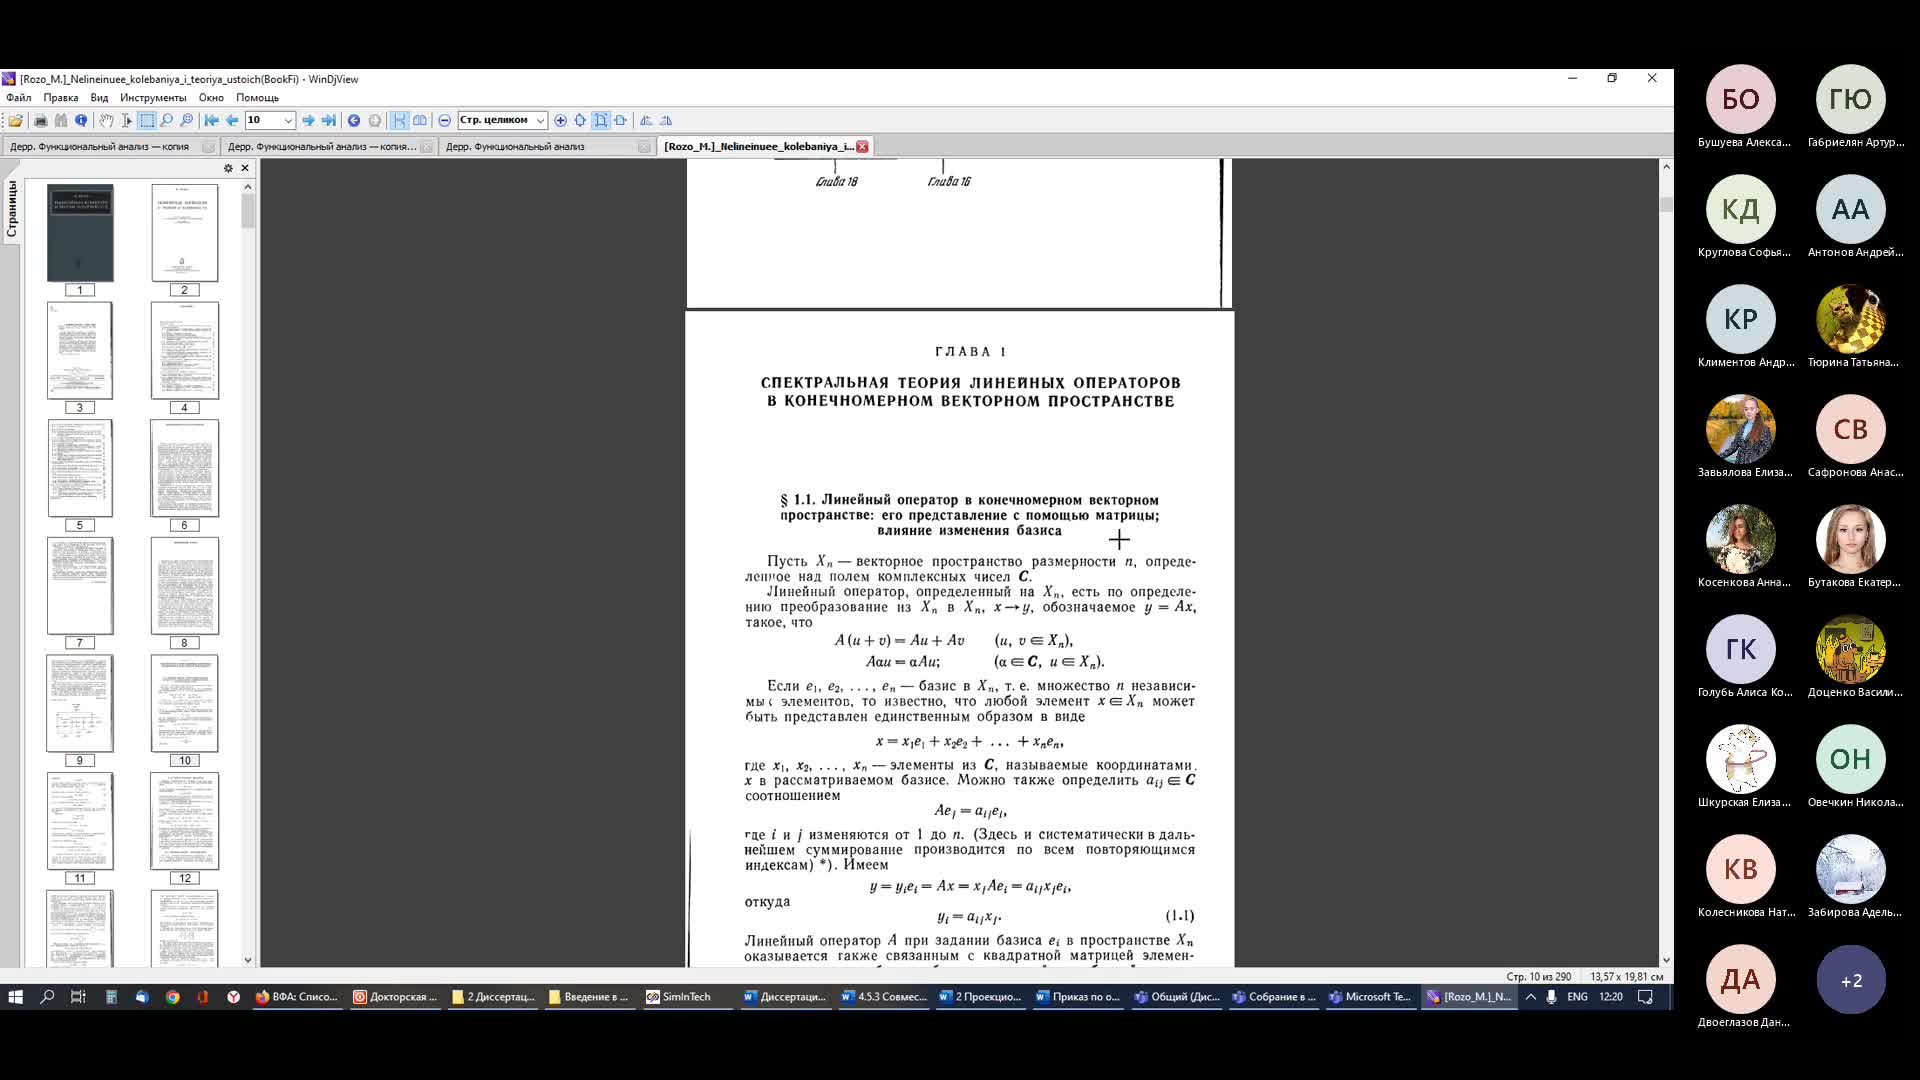Close the active Rozo_M. document tab
The width and height of the screenshot is (1920, 1080).
[862, 146]
